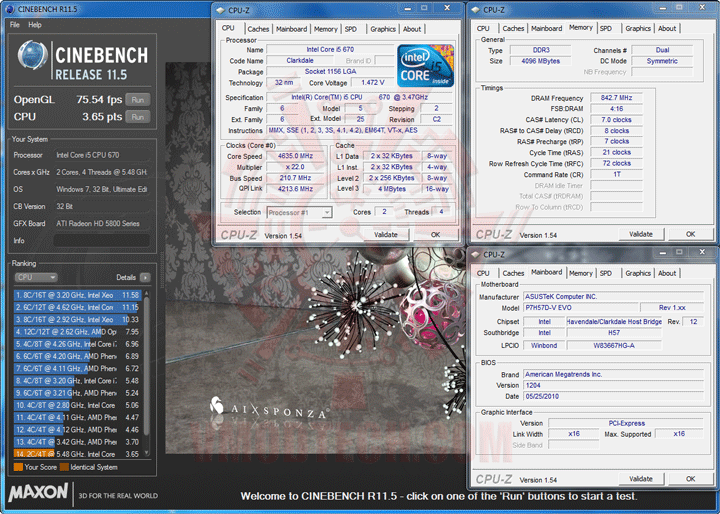Select ranking row 1. 8C/16T @ 3.20 GHz

tap(77, 295)
